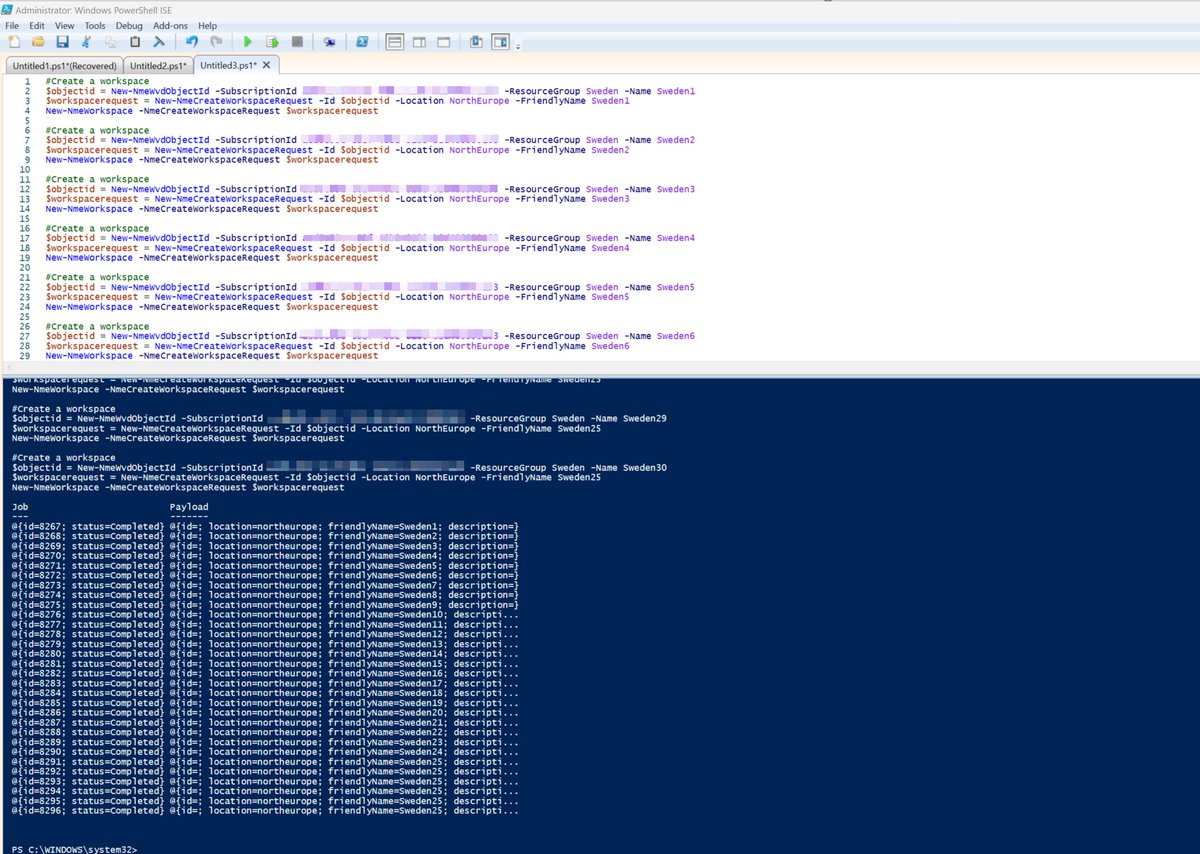The image size is (1200, 854).
Task: Click the '@{id=8280; status=Completed}' job entry
Action: click(x=88, y=654)
